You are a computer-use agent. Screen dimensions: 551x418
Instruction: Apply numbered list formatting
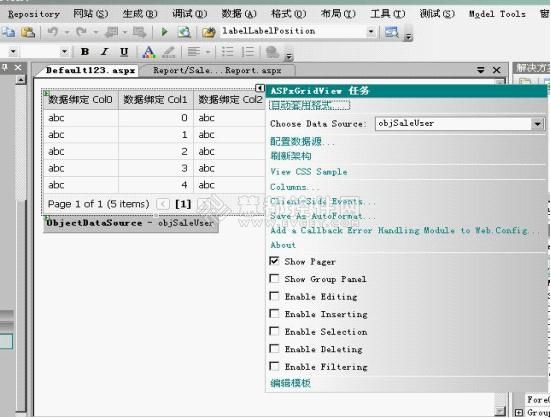(x=248, y=52)
